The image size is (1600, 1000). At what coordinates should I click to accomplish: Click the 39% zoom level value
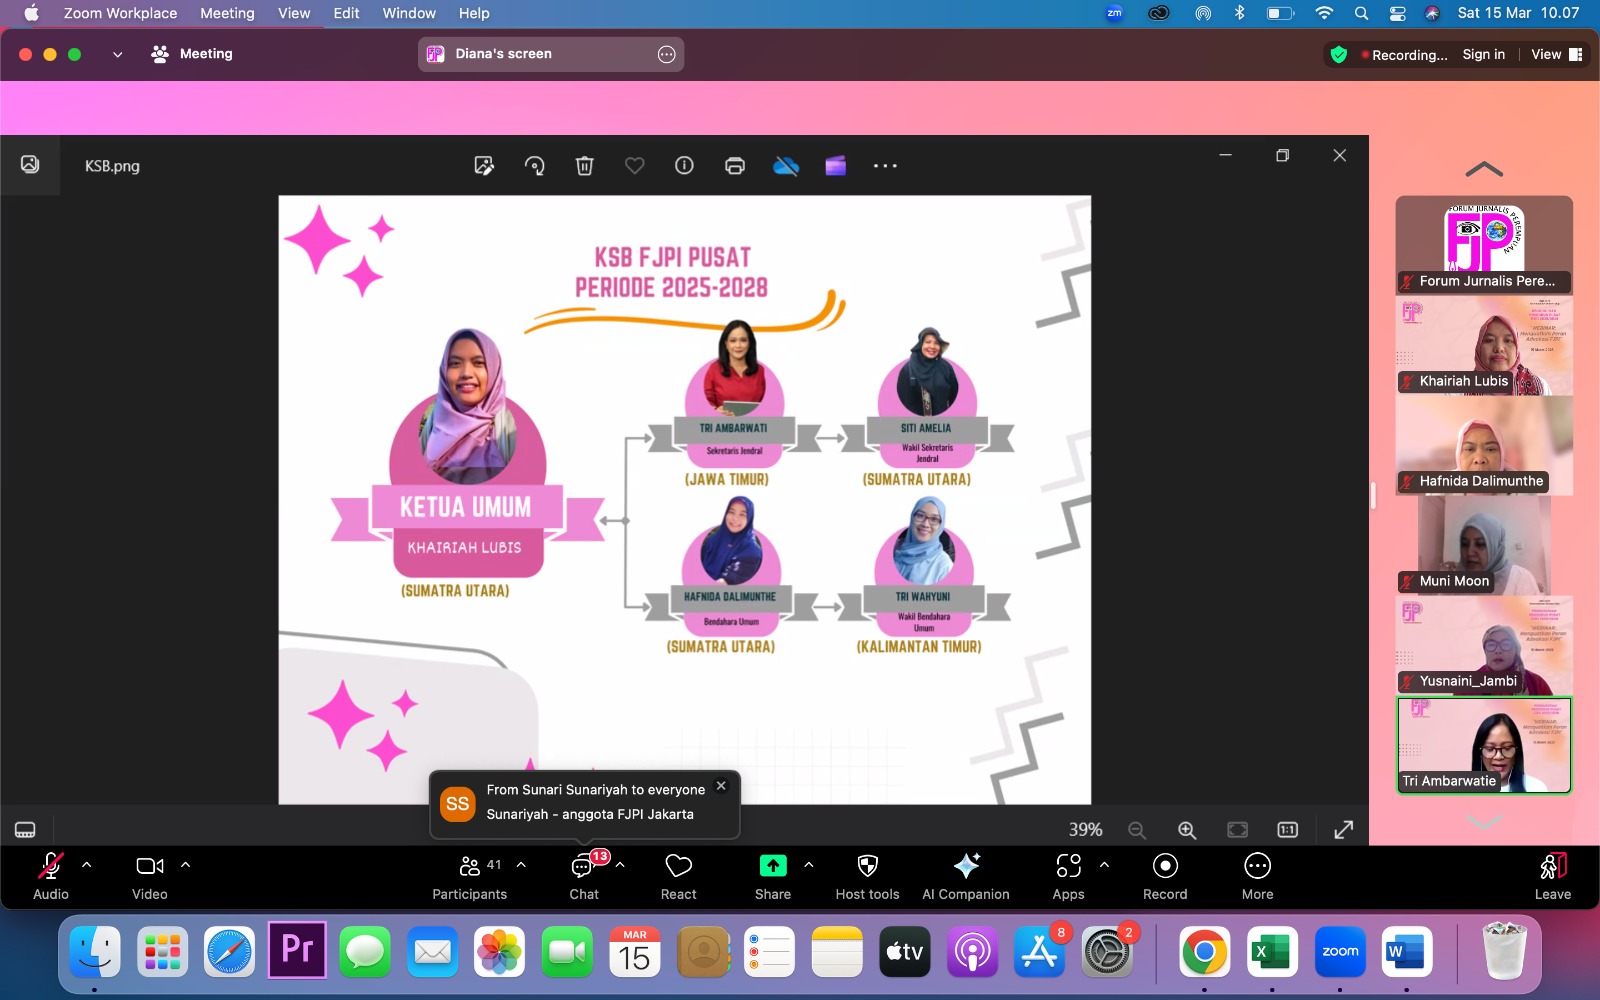(x=1085, y=830)
